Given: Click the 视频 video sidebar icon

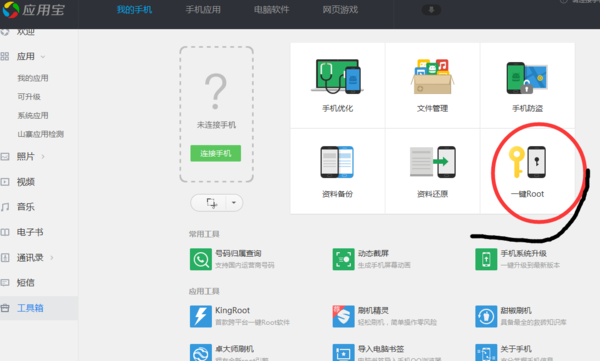Looking at the screenshot, I should pos(5,182).
